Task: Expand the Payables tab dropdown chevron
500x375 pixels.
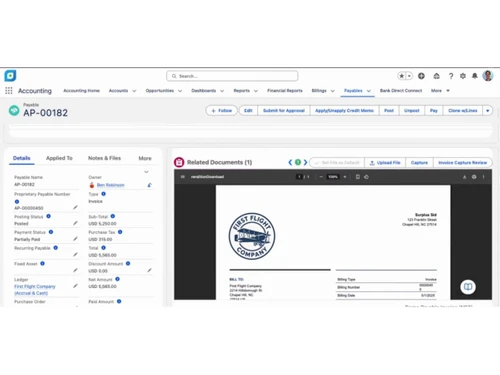Action: tap(369, 91)
